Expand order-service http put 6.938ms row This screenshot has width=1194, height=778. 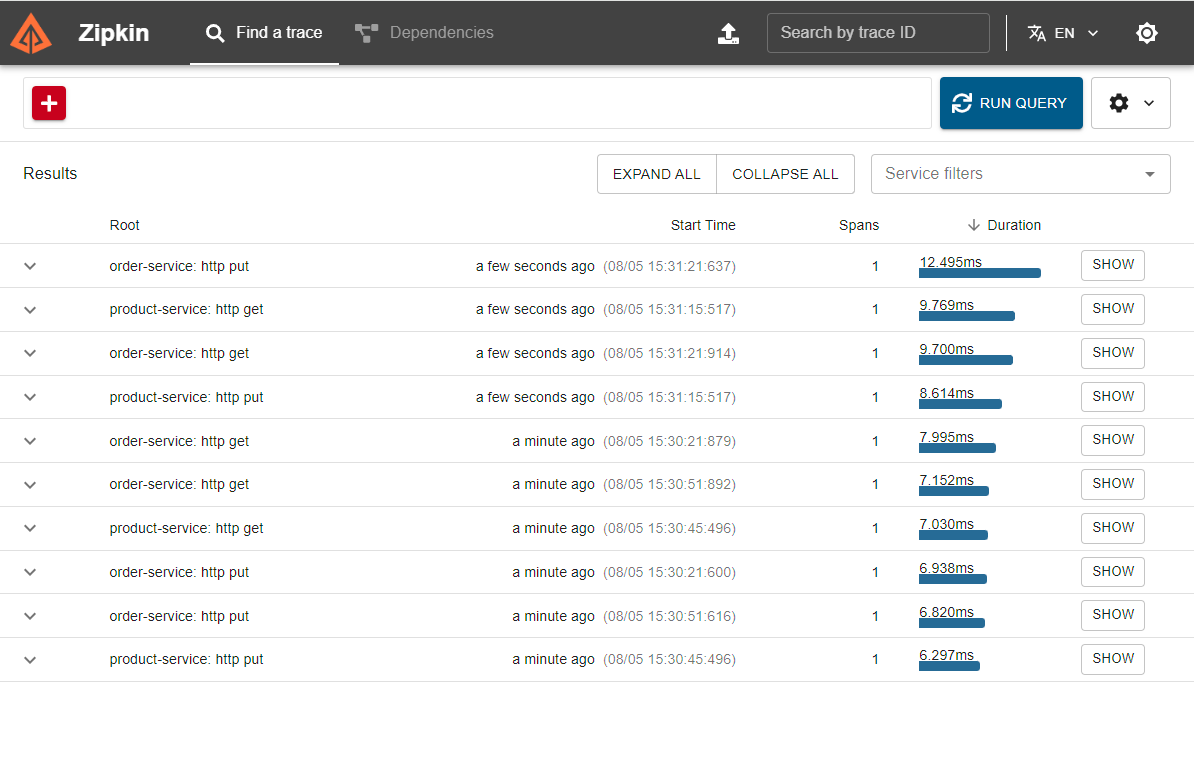click(30, 572)
